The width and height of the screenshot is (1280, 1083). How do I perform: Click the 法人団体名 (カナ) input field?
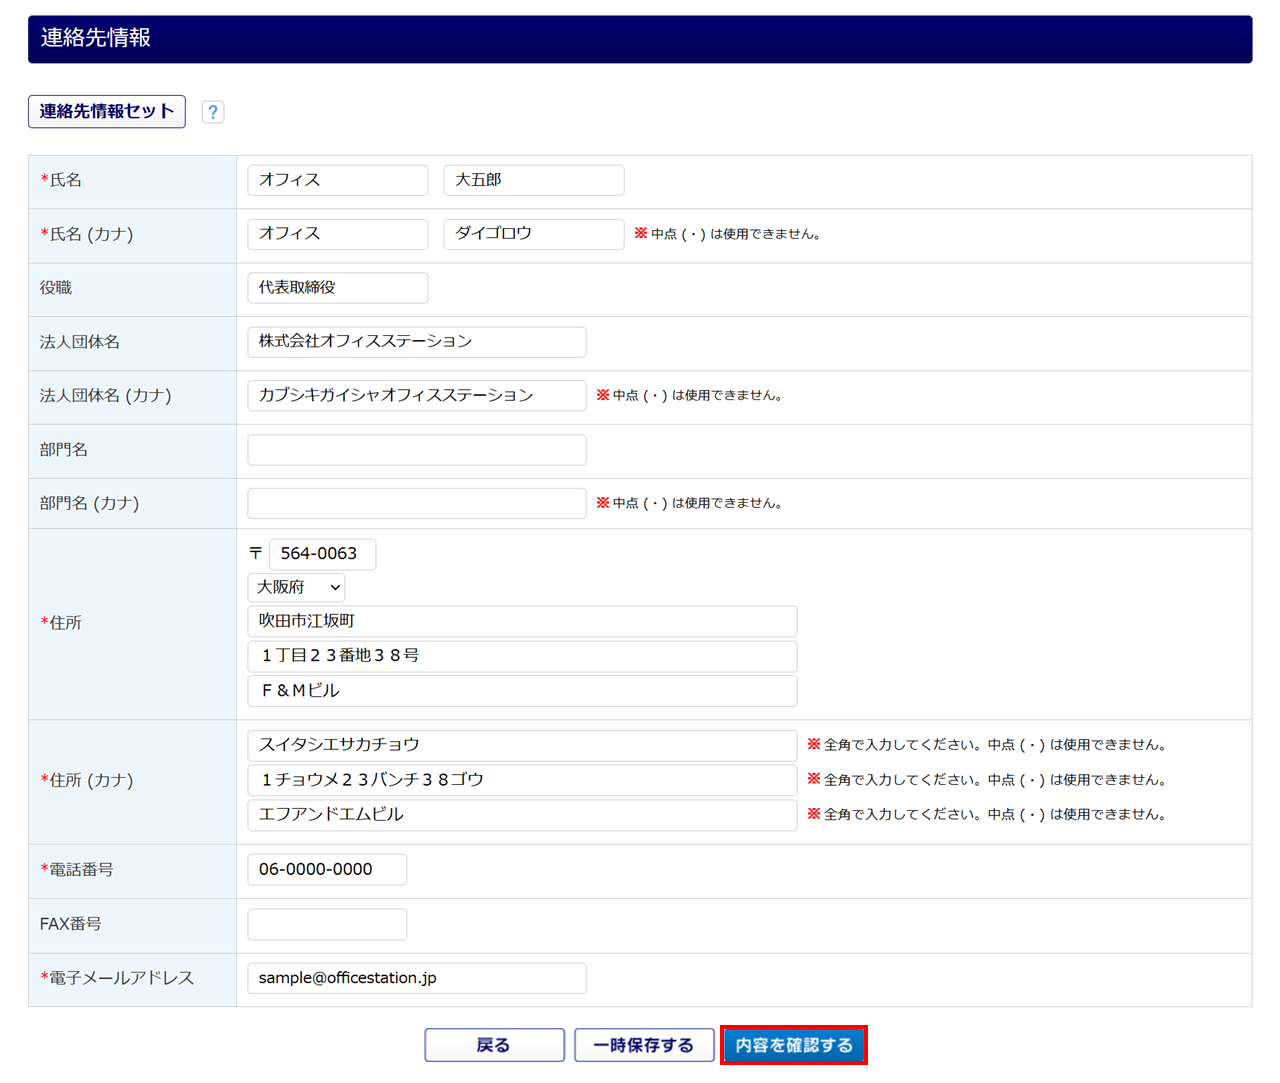pyautogui.click(x=416, y=396)
